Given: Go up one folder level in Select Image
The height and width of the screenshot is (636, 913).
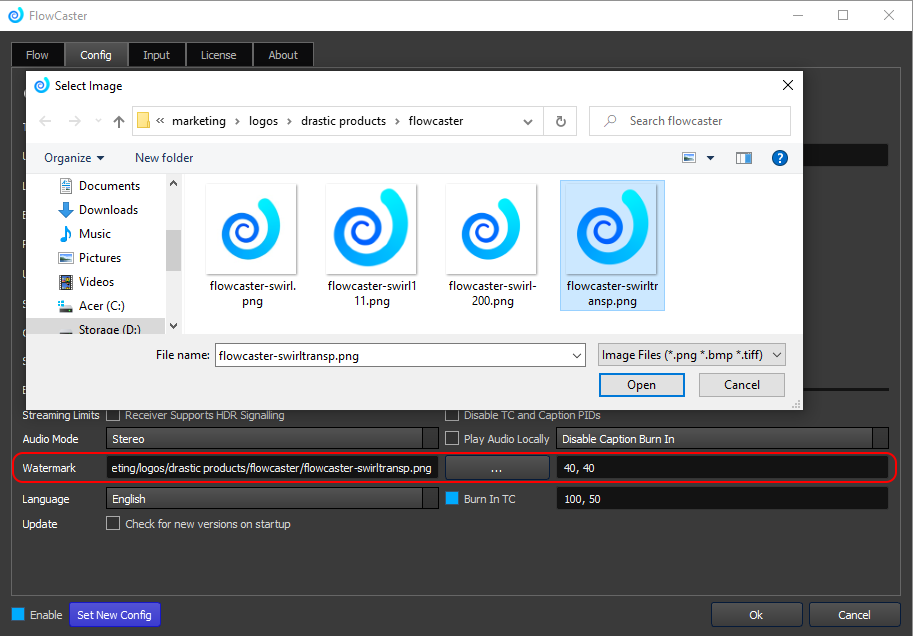Looking at the screenshot, I should tap(119, 121).
